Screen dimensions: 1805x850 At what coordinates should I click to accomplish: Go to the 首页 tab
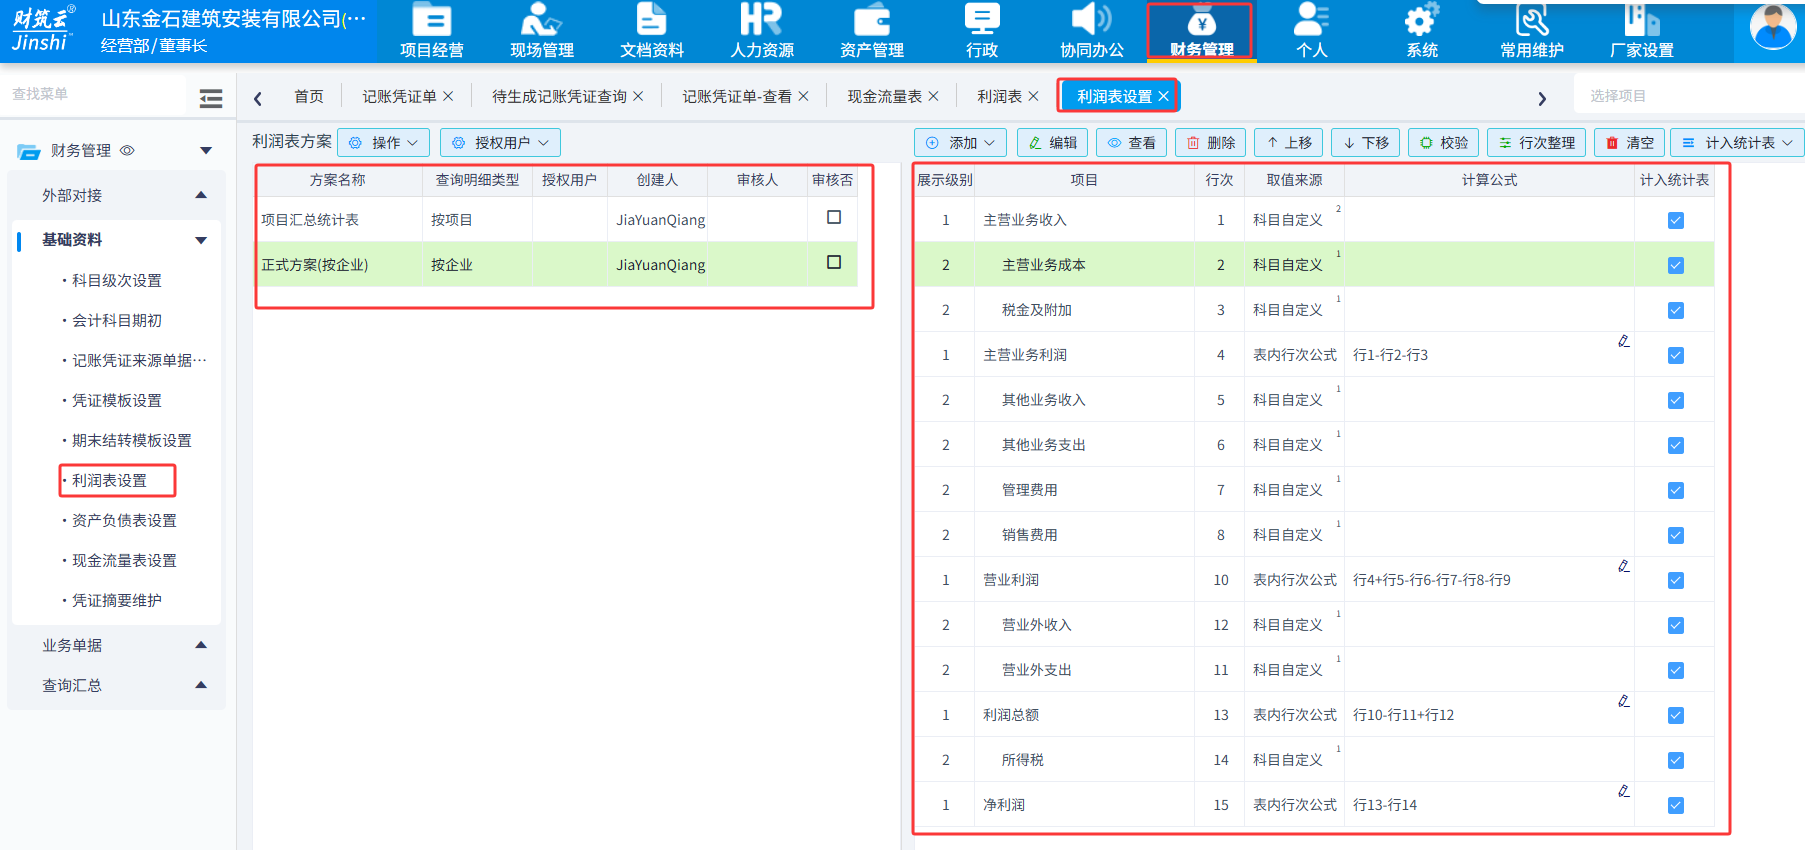[309, 96]
